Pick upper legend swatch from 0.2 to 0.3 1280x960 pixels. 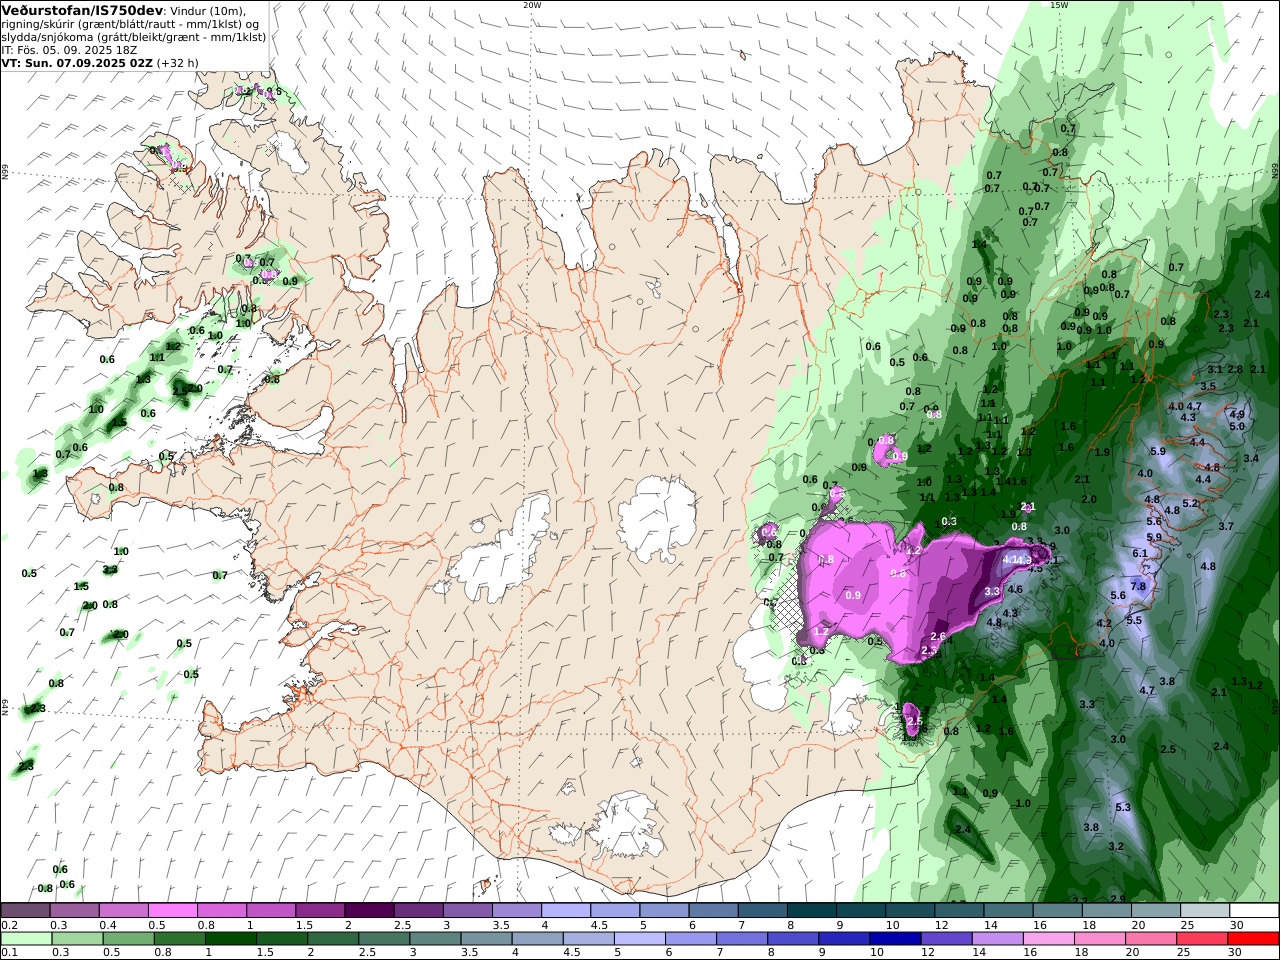25,910
